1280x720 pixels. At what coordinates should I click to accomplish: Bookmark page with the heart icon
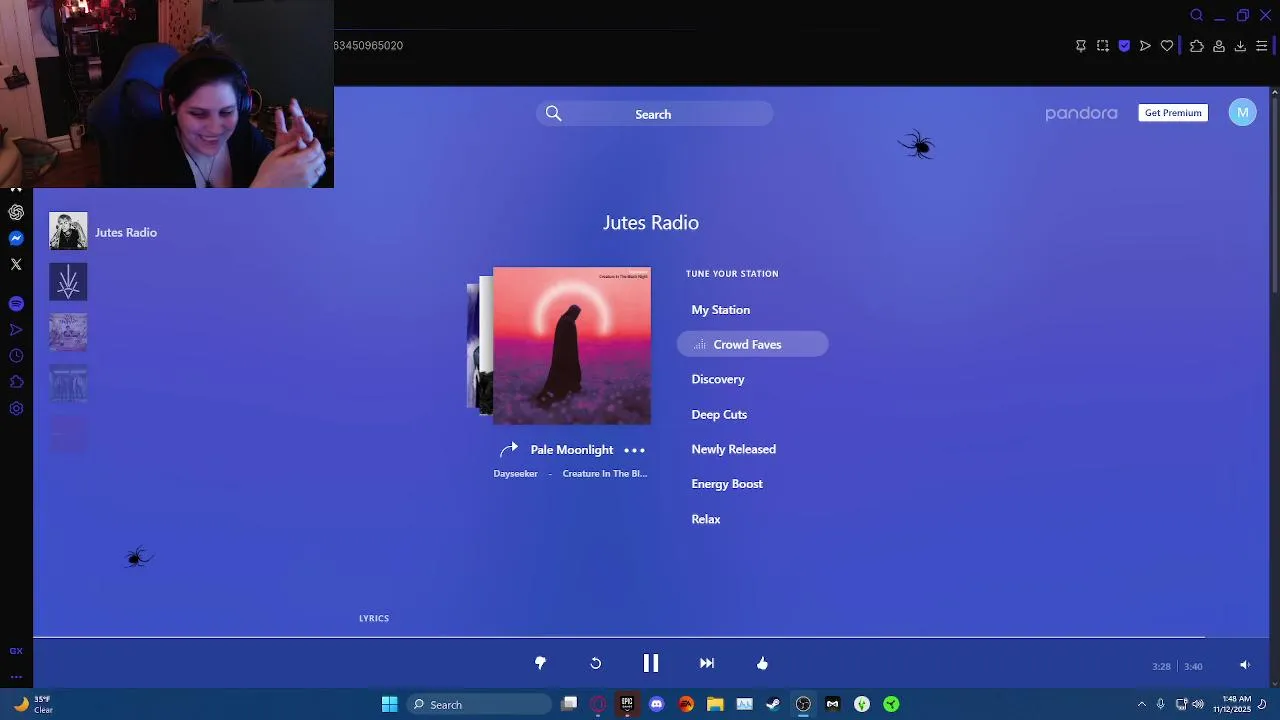point(1167,46)
